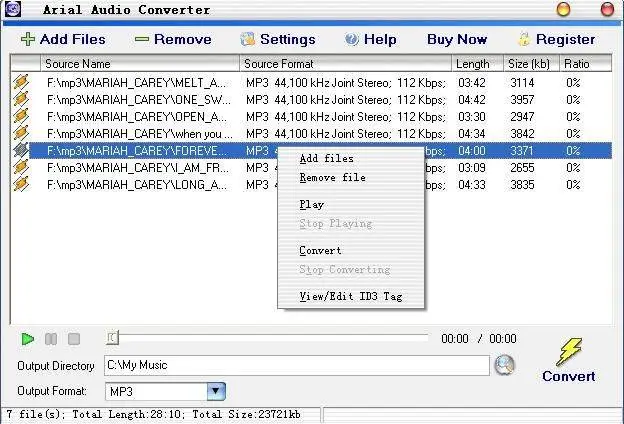Open Settings from the toolbar
This screenshot has width=624, height=424.
[278, 39]
